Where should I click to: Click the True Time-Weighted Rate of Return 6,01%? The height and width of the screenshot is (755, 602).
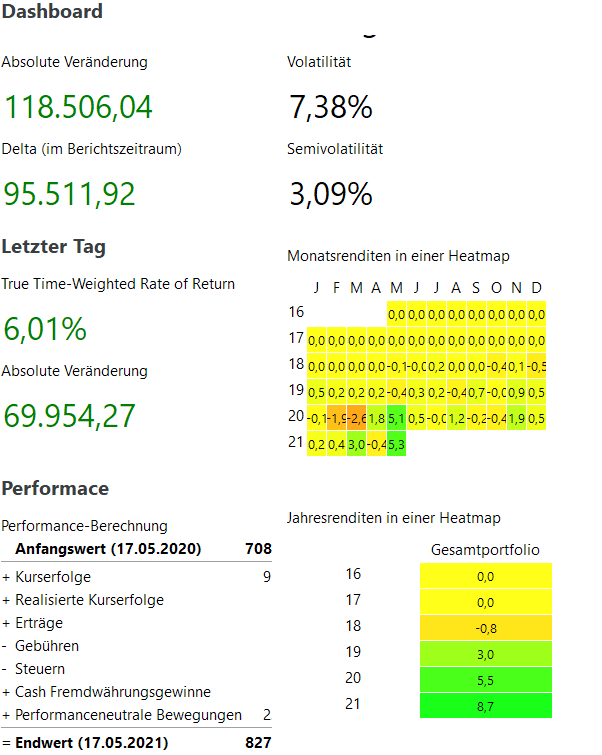[44, 328]
